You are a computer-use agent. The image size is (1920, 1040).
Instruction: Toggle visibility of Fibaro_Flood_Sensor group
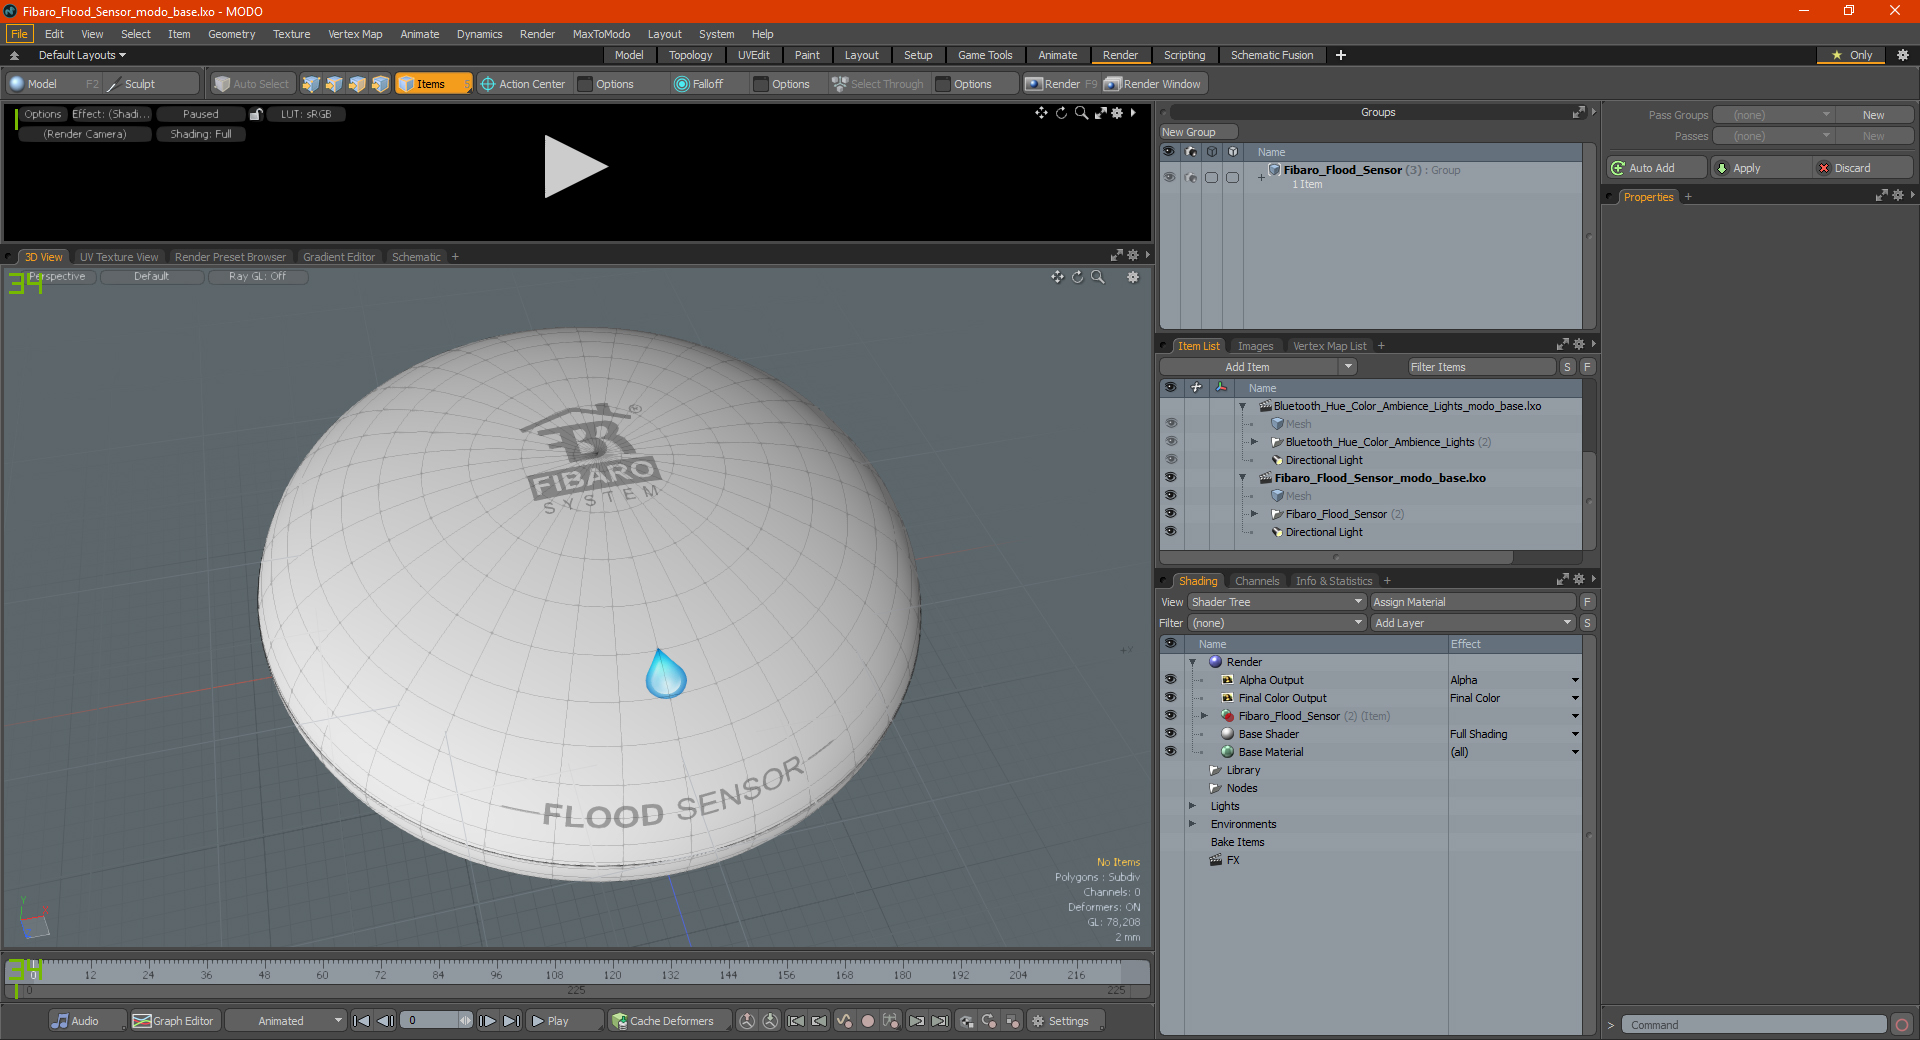click(1169, 177)
